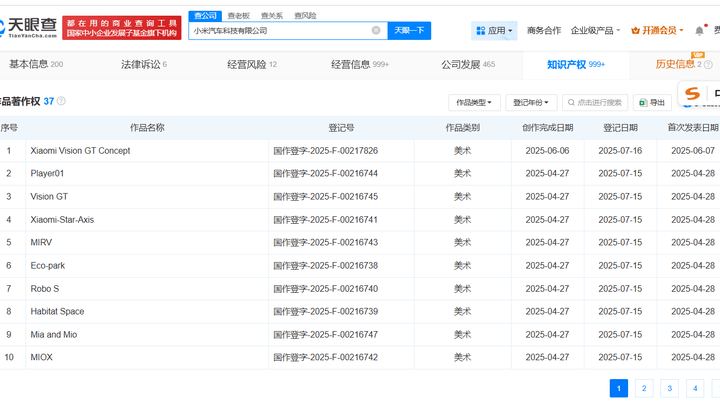Select the Habitat Space work name
Viewport: 720px width, 405px height.
coord(57,311)
